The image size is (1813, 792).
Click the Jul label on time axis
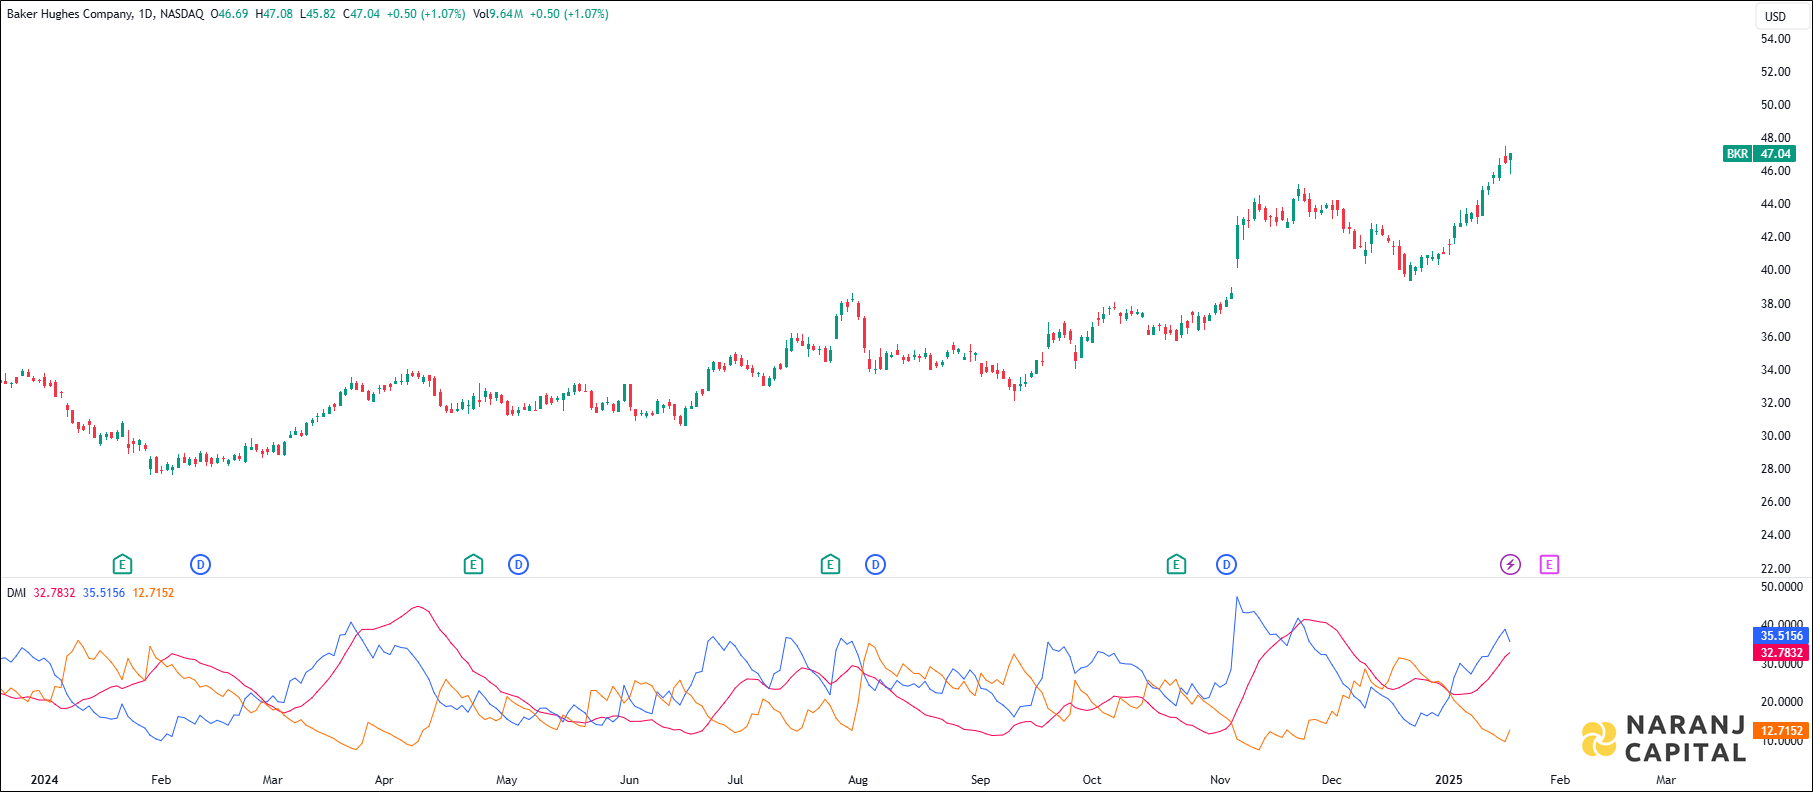click(735, 780)
